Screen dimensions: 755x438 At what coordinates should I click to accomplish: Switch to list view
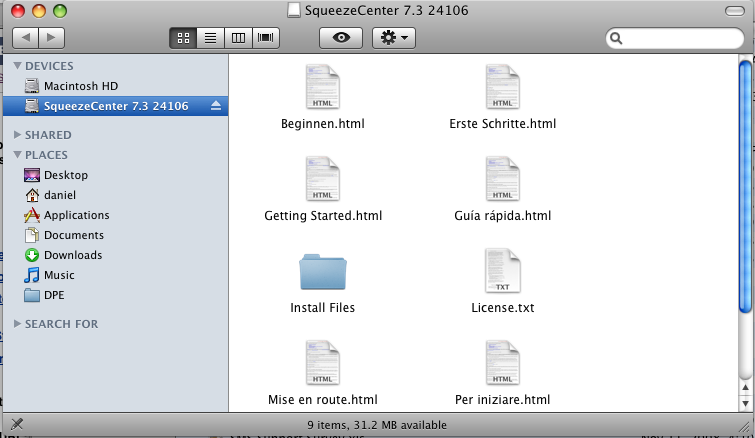(x=210, y=38)
